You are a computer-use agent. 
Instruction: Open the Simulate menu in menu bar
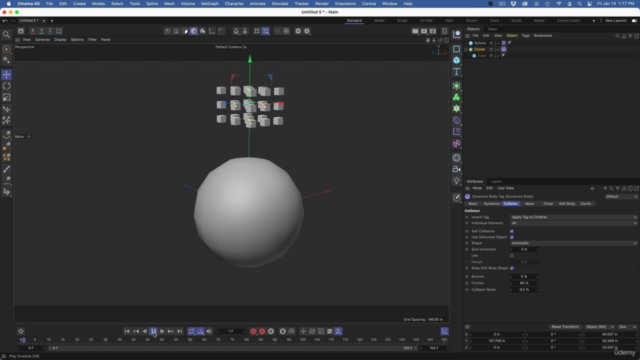[x=280, y=4]
